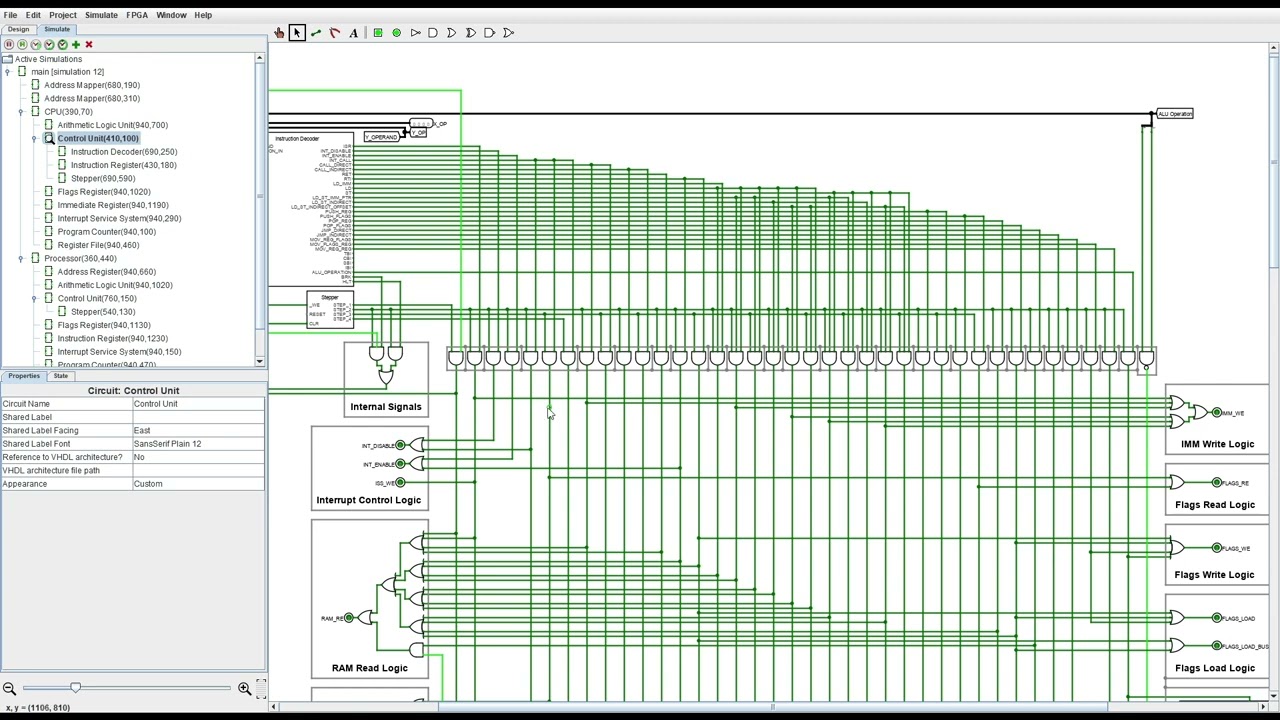Pick the AND gate tool

[x=433, y=33]
